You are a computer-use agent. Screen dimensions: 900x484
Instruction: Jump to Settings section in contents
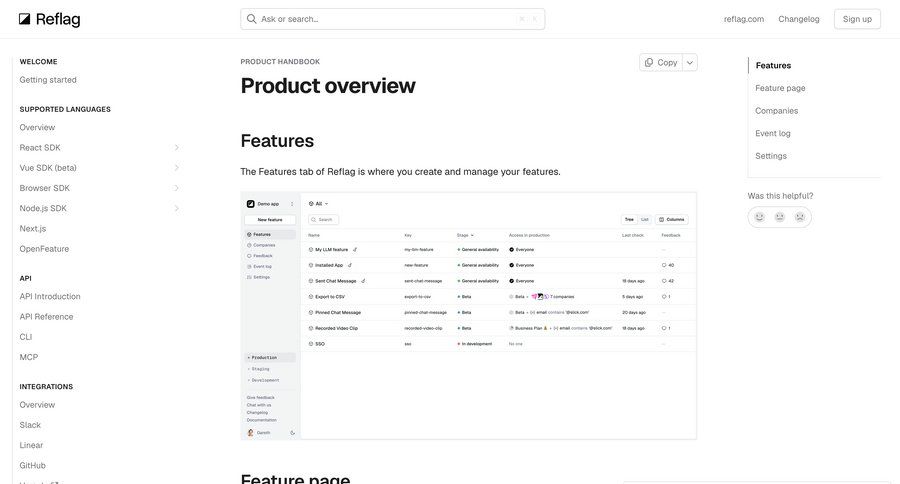(771, 156)
